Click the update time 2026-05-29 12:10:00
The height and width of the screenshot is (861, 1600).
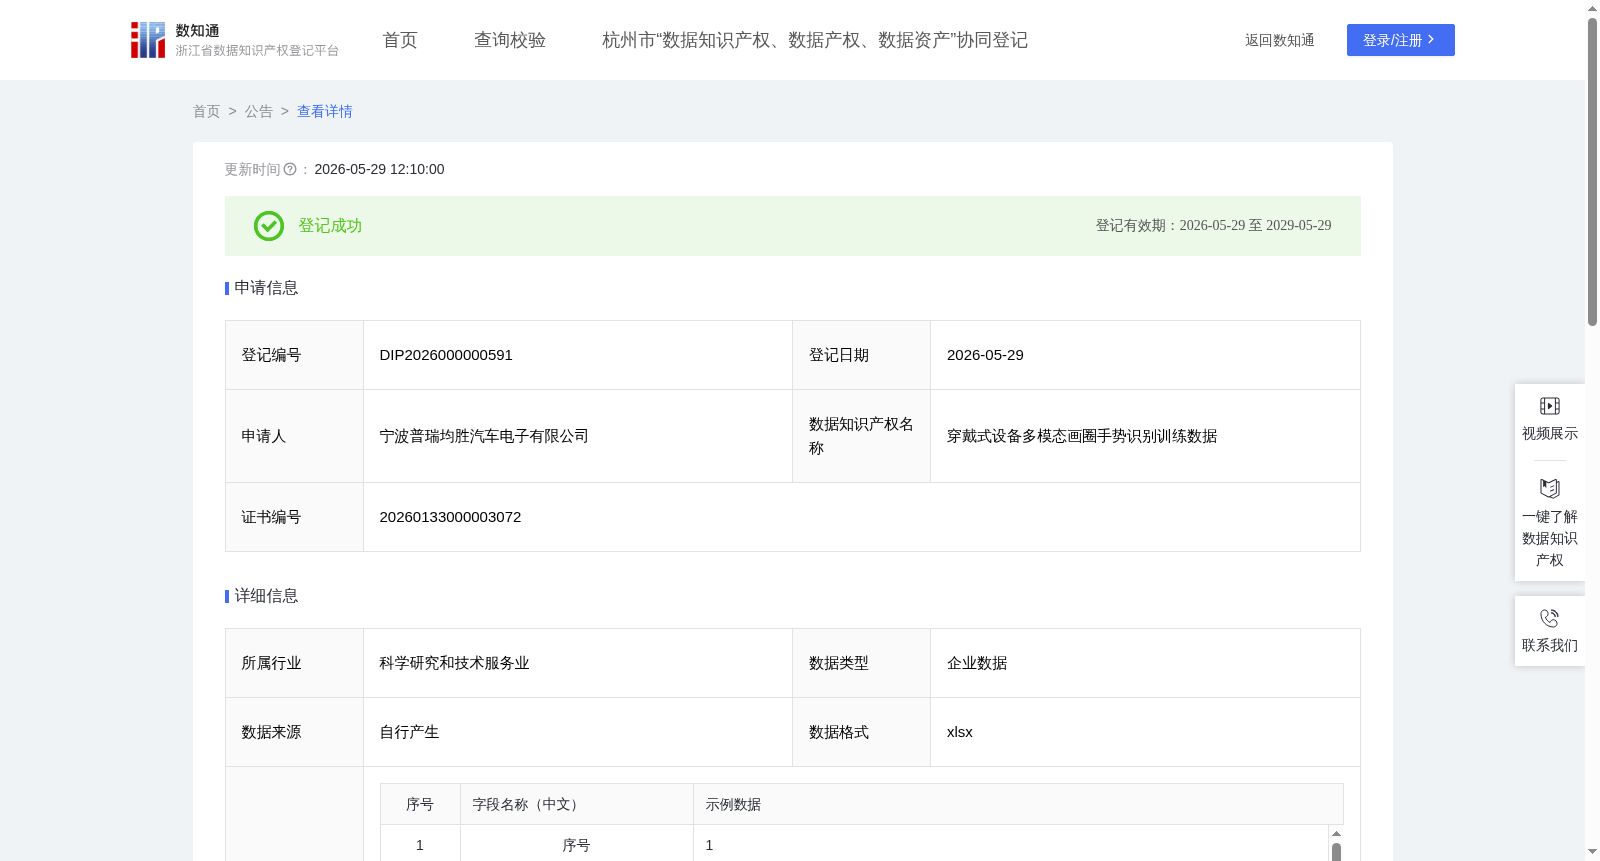point(379,169)
